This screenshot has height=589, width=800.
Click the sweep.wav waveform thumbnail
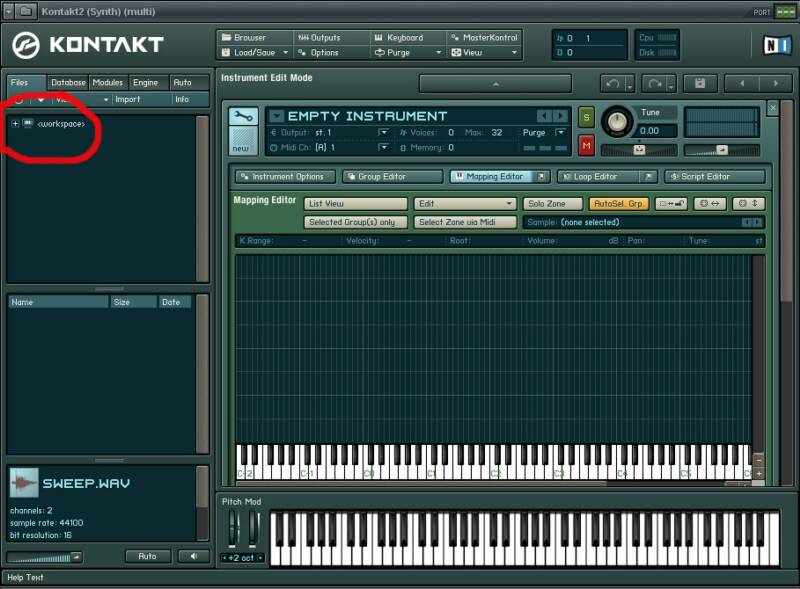24,482
